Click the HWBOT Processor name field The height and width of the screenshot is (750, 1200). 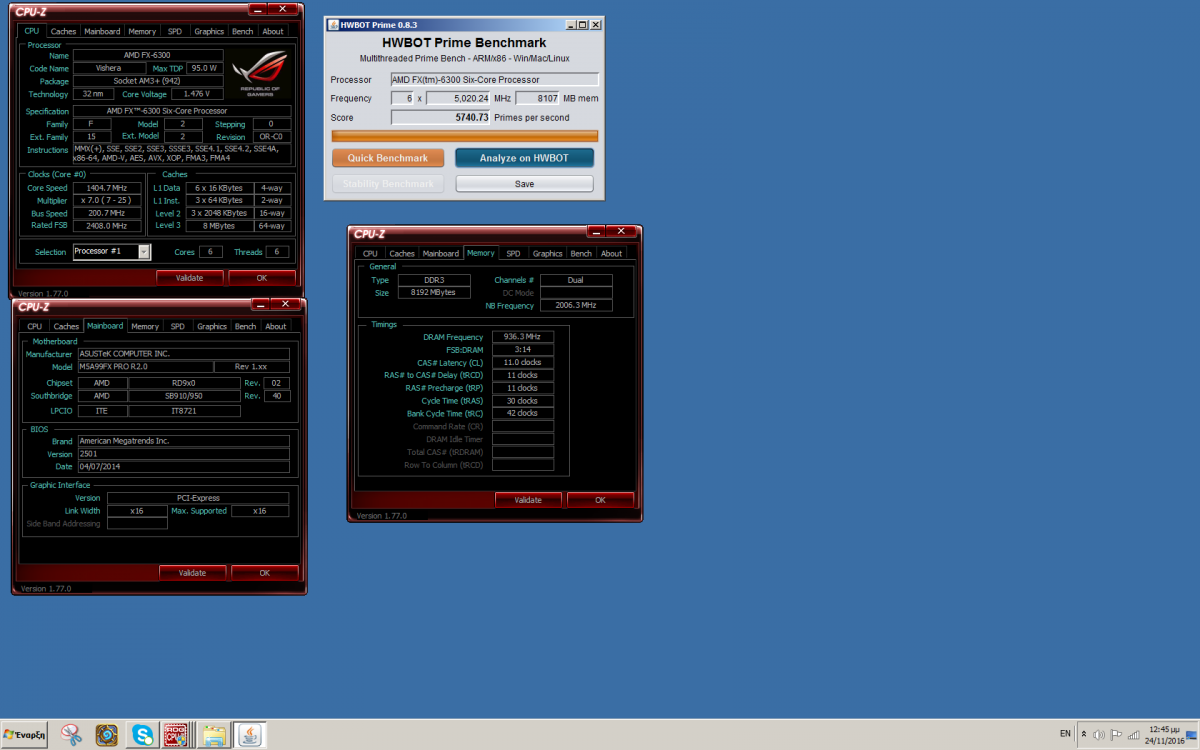[x=495, y=80]
